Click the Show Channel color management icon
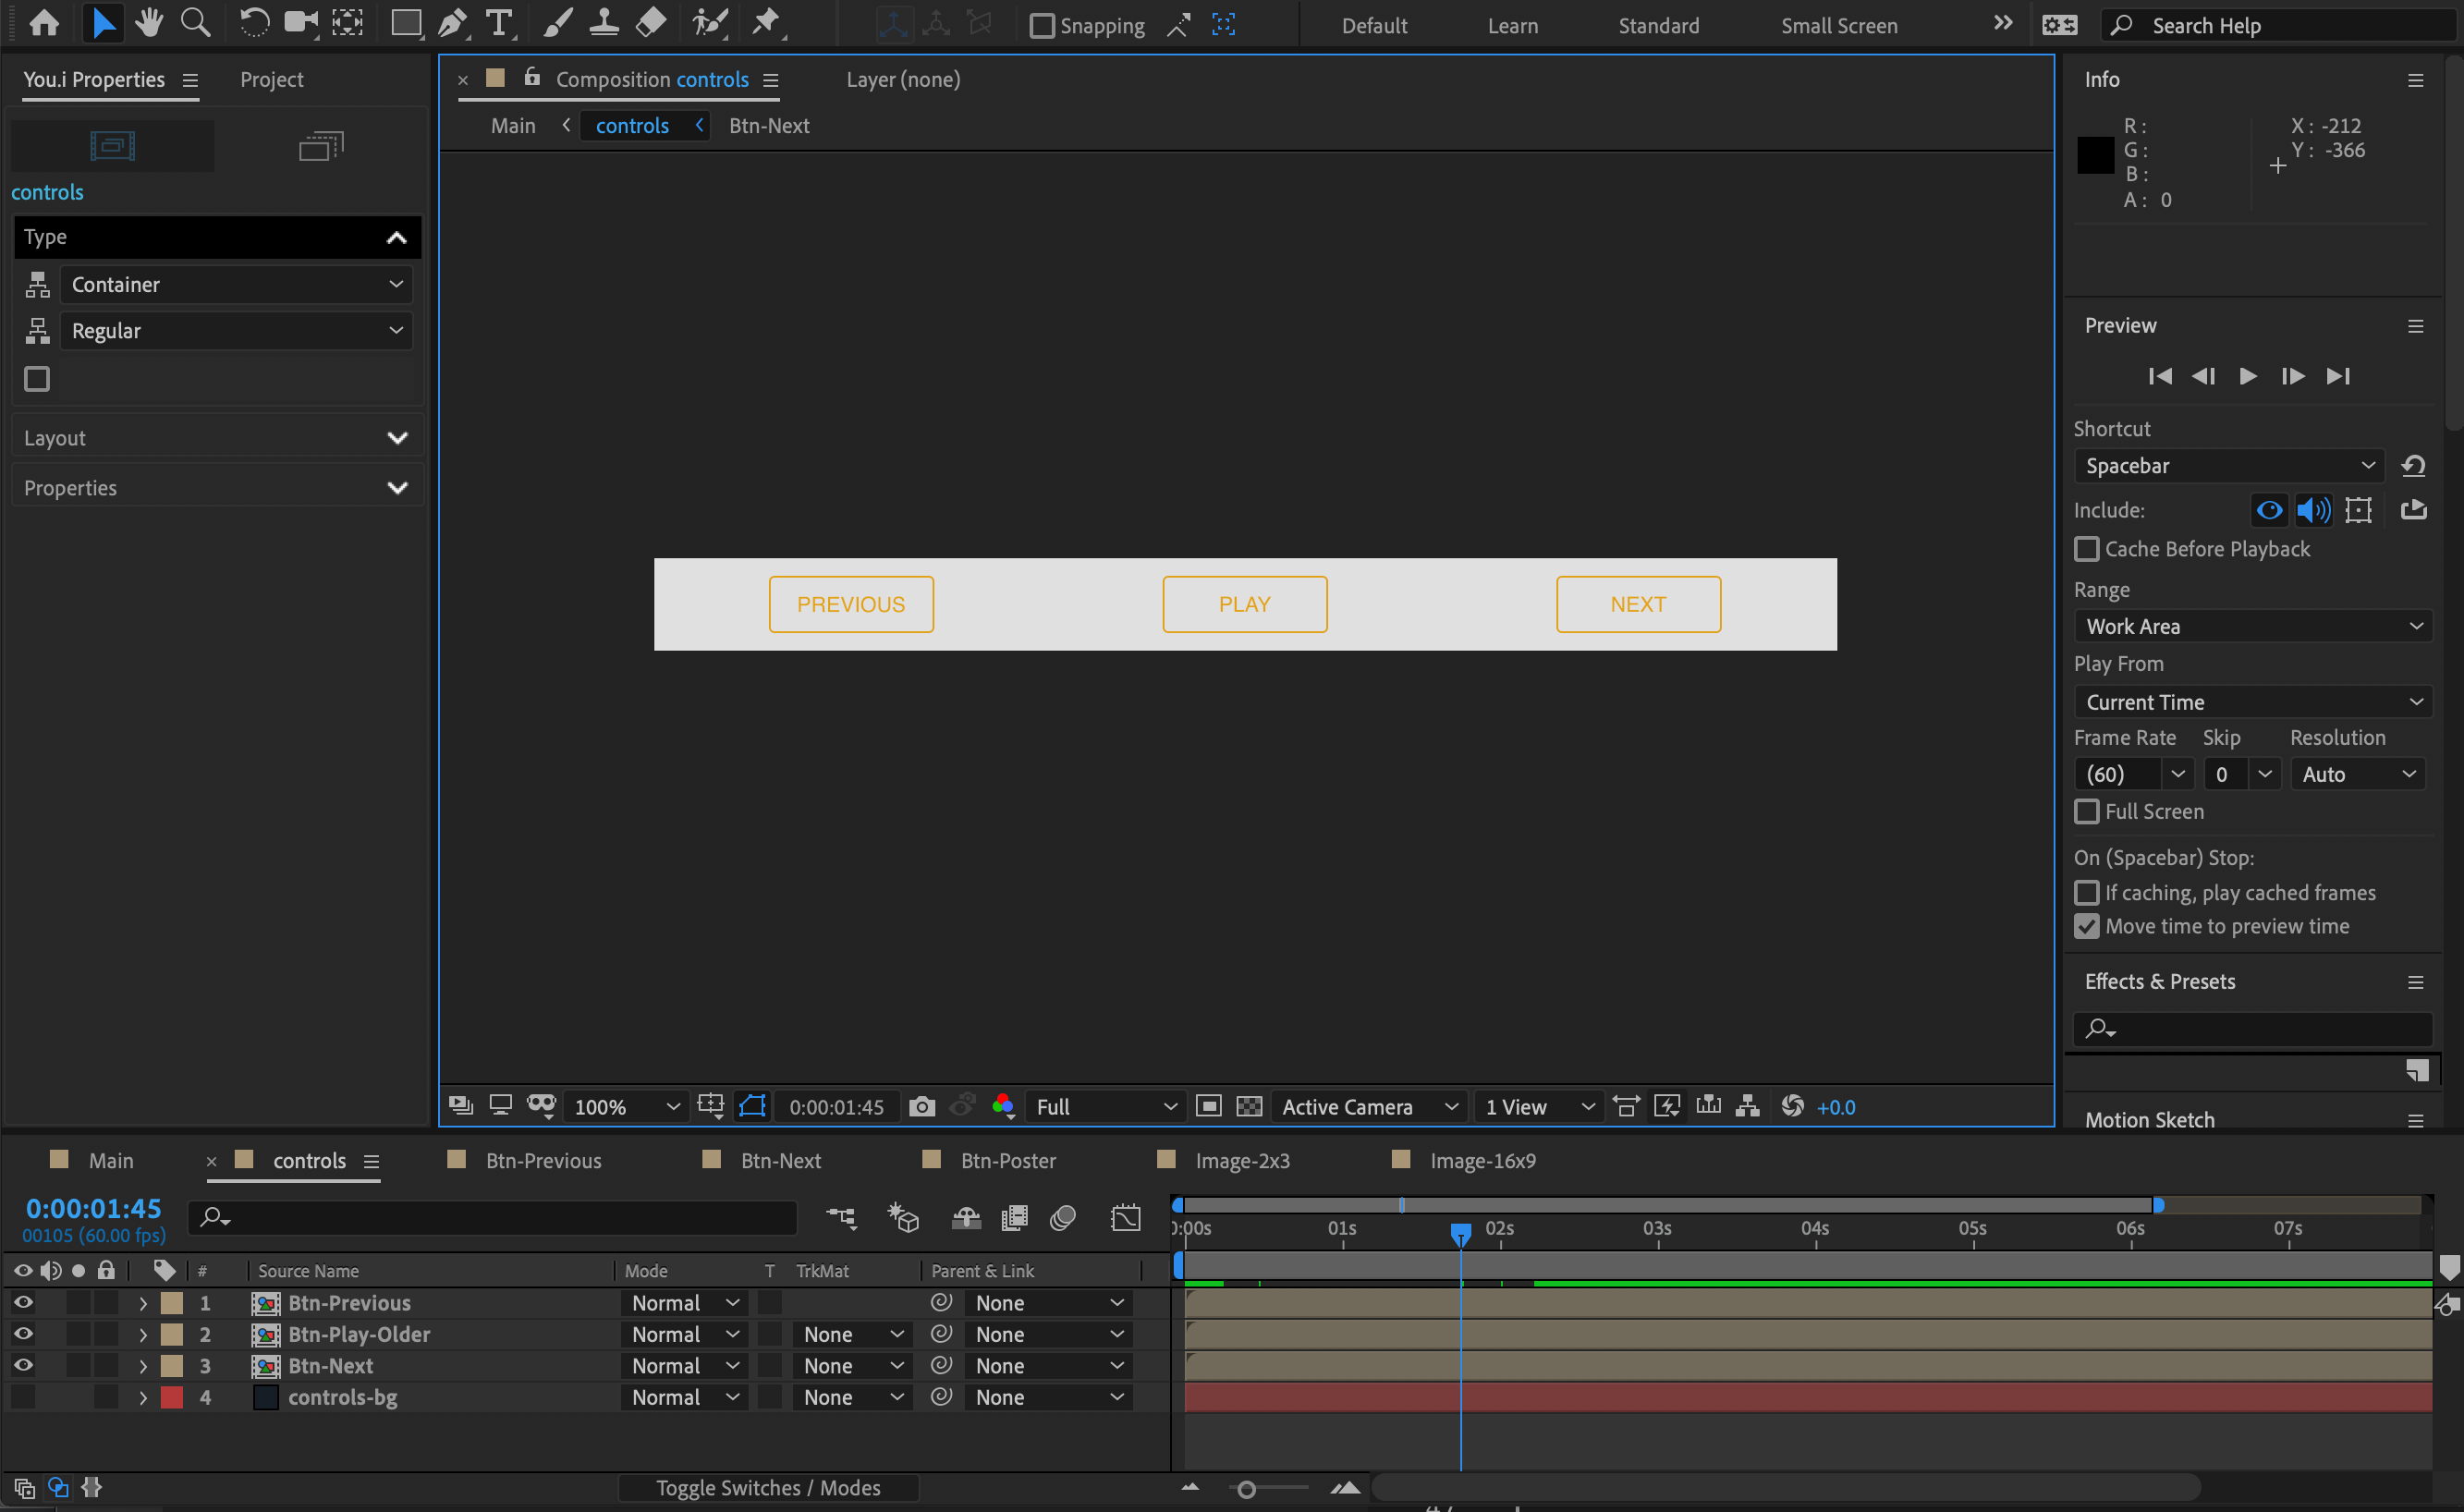Screen dimensions: 2464x1512 pyautogui.click(x=1003, y=1106)
